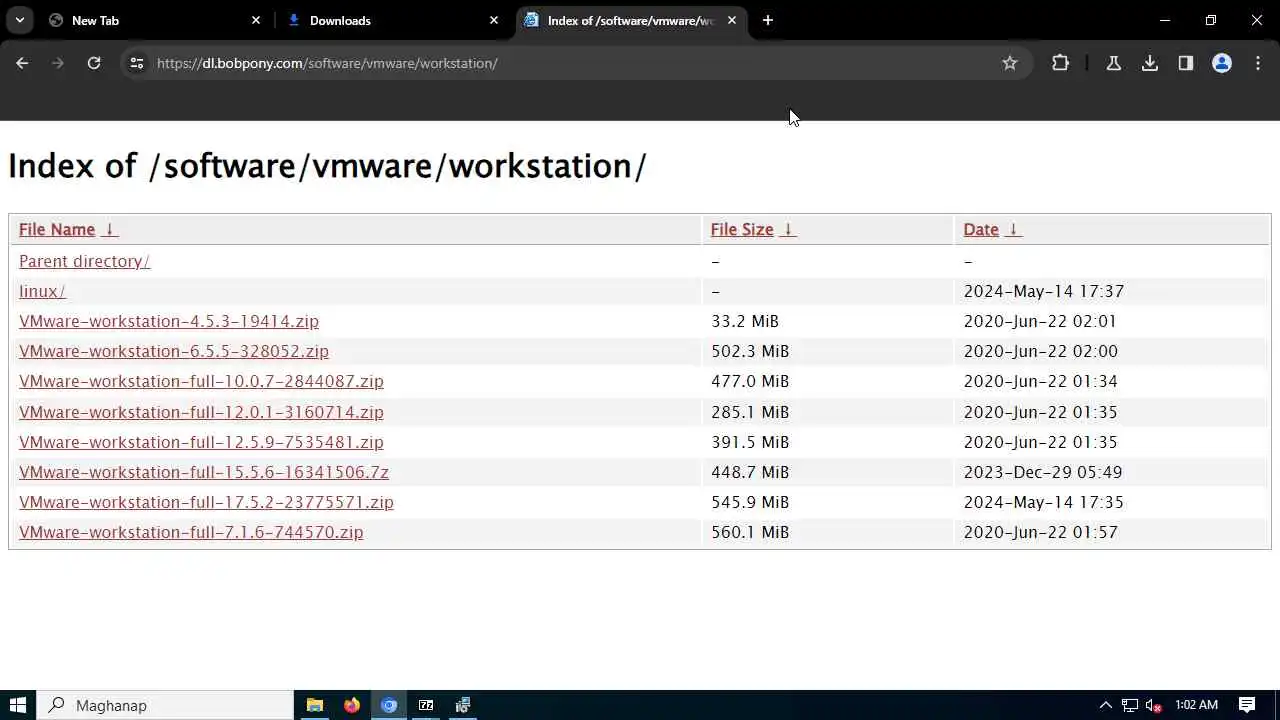Sort descending using File Size arrow
Viewport: 1280px width, 720px height.
pyautogui.click(x=788, y=229)
